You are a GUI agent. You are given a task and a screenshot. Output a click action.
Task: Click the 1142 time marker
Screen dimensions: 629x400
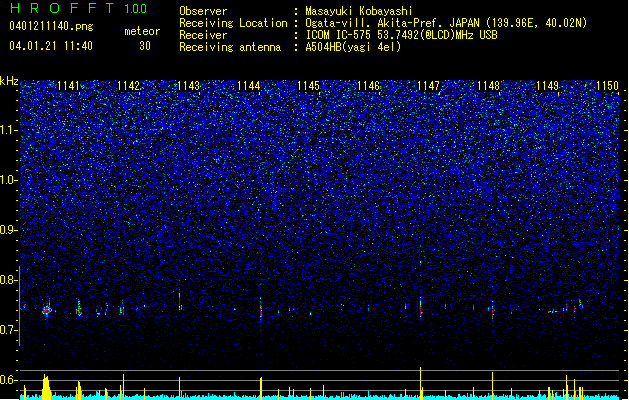128,86
